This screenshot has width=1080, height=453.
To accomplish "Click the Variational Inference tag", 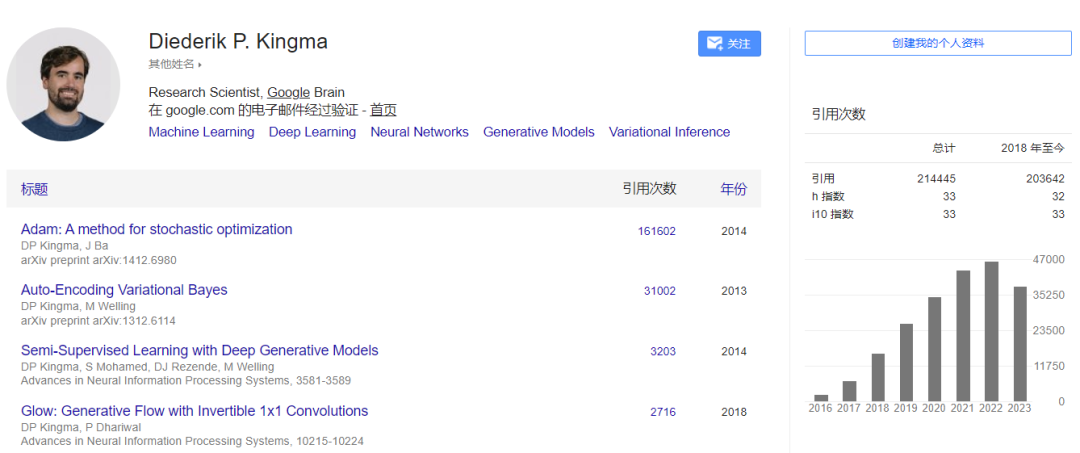I will pyautogui.click(x=669, y=132).
